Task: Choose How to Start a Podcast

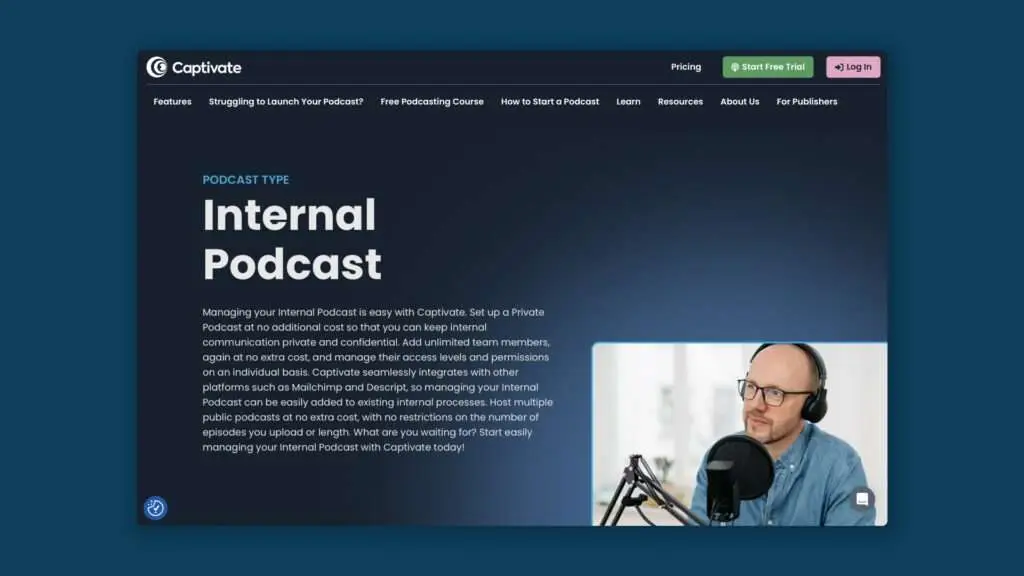Action: coord(550,101)
